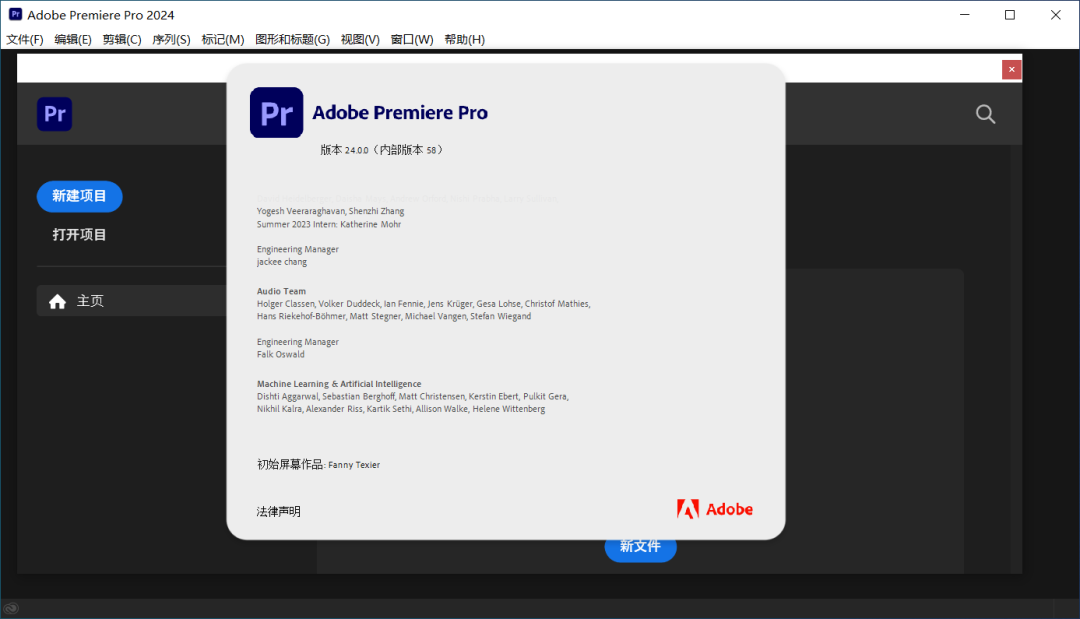This screenshot has width=1080, height=619.
Task: Close the home screen with red X
Action: click(x=1011, y=70)
